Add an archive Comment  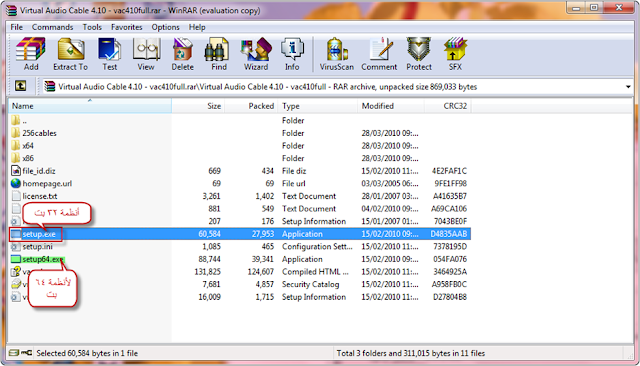coord(379,54)
